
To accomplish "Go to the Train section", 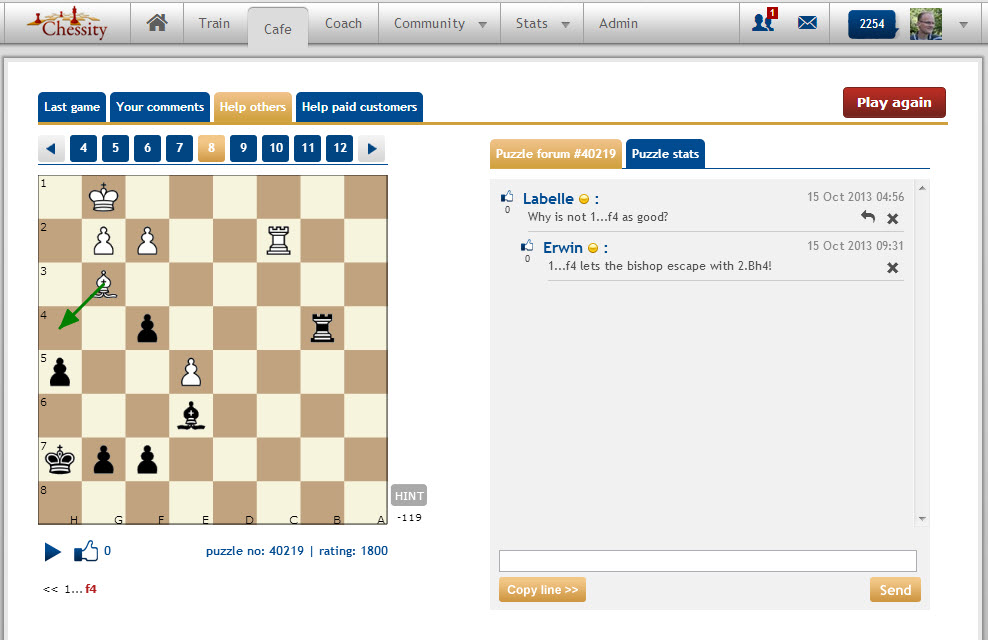I will (x=214, y=23).
